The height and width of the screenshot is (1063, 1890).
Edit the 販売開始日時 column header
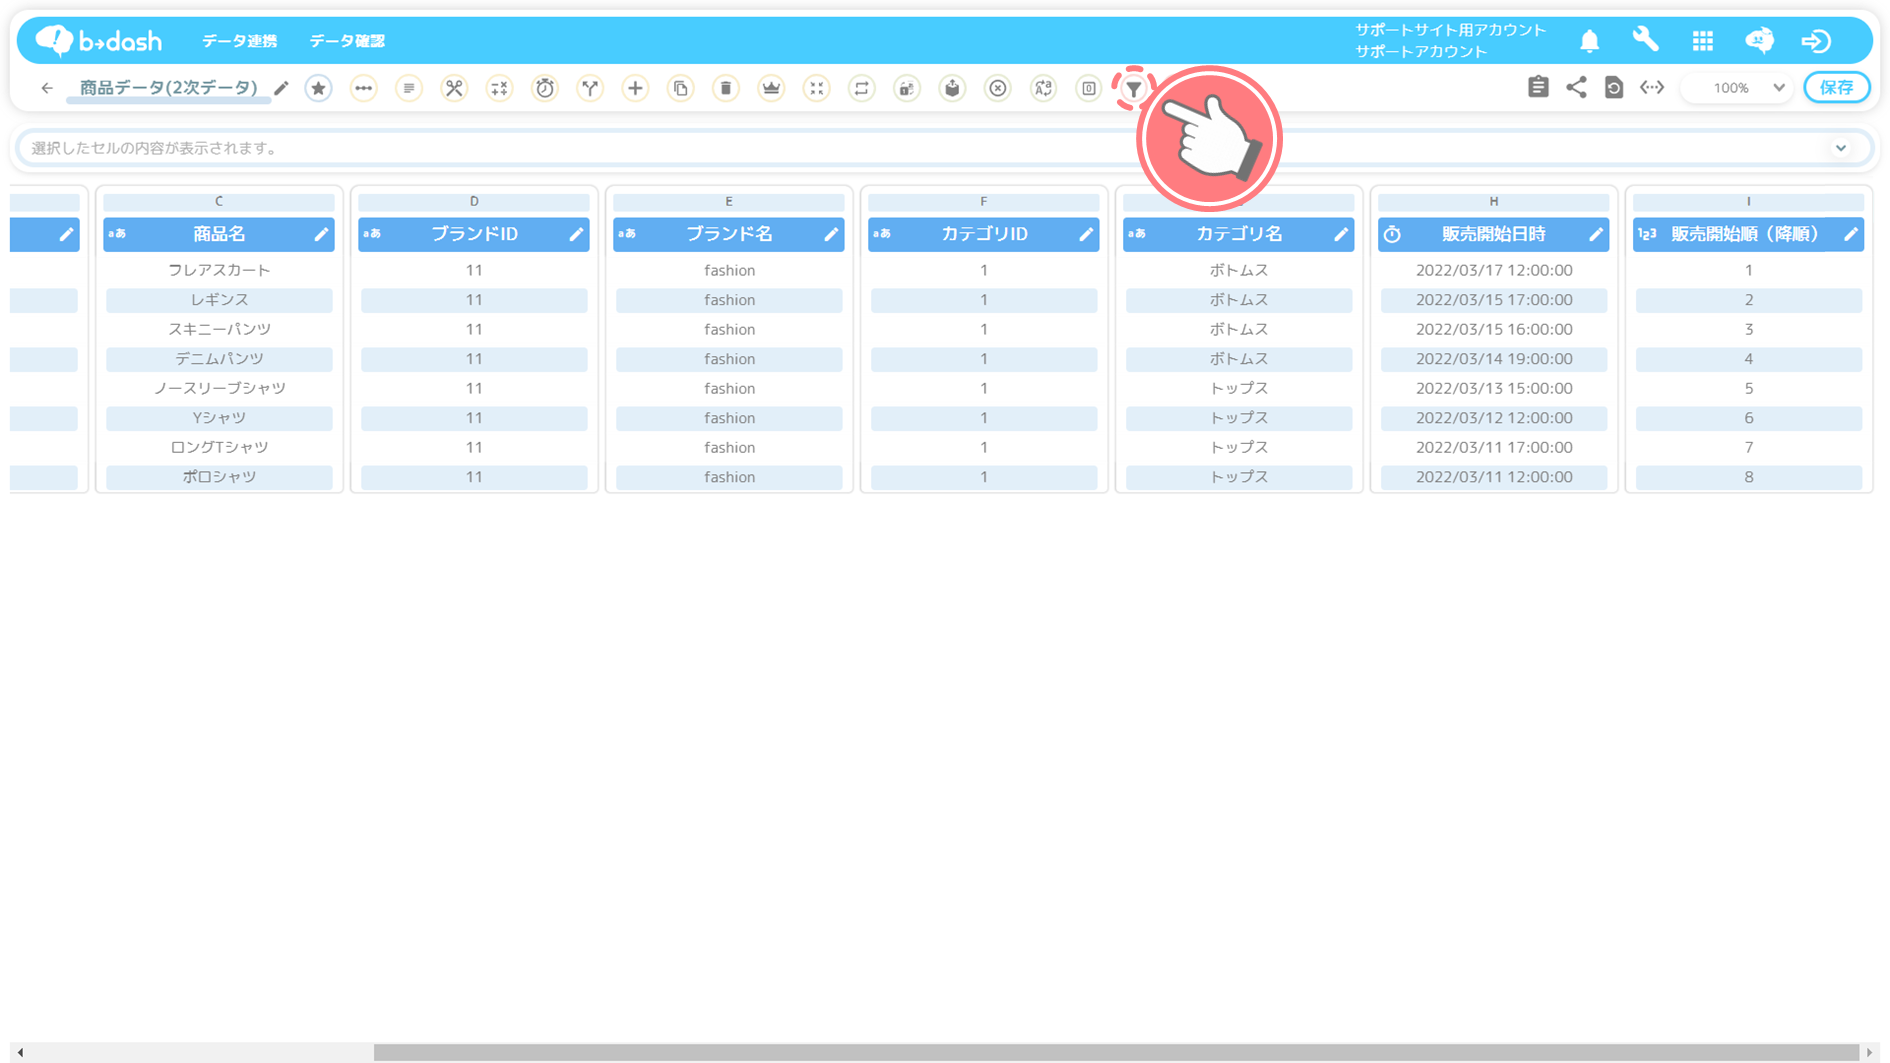1595,234
